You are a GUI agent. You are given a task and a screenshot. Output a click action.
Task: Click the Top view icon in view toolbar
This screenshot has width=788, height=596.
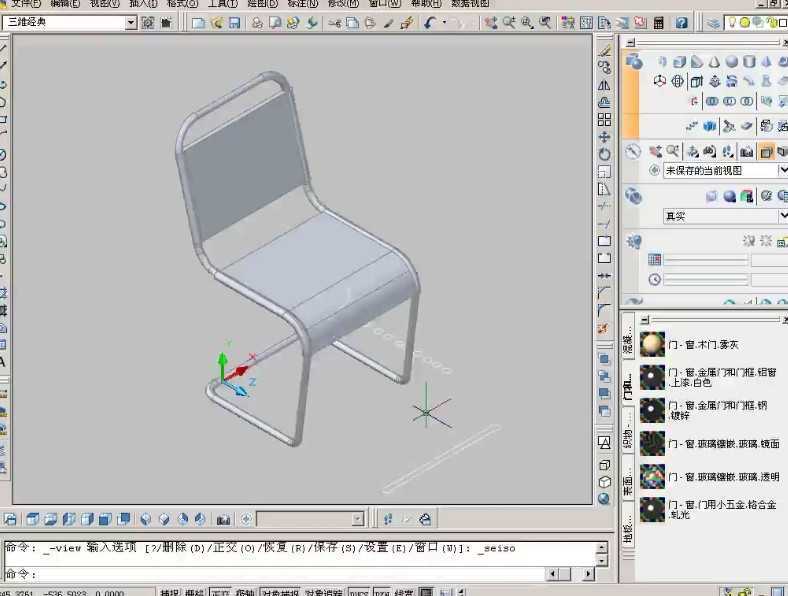pos(32,519)
